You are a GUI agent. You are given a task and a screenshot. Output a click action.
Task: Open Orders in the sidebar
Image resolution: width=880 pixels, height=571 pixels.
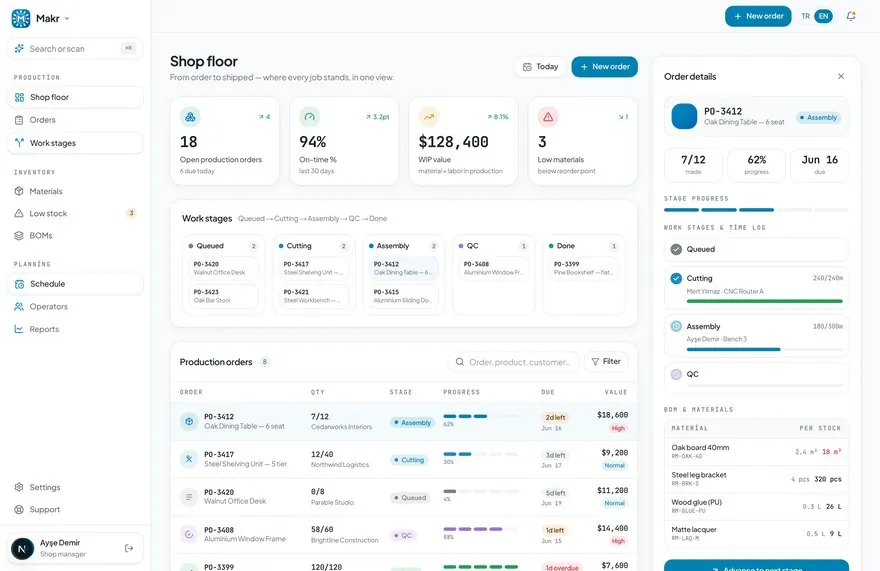75,120
